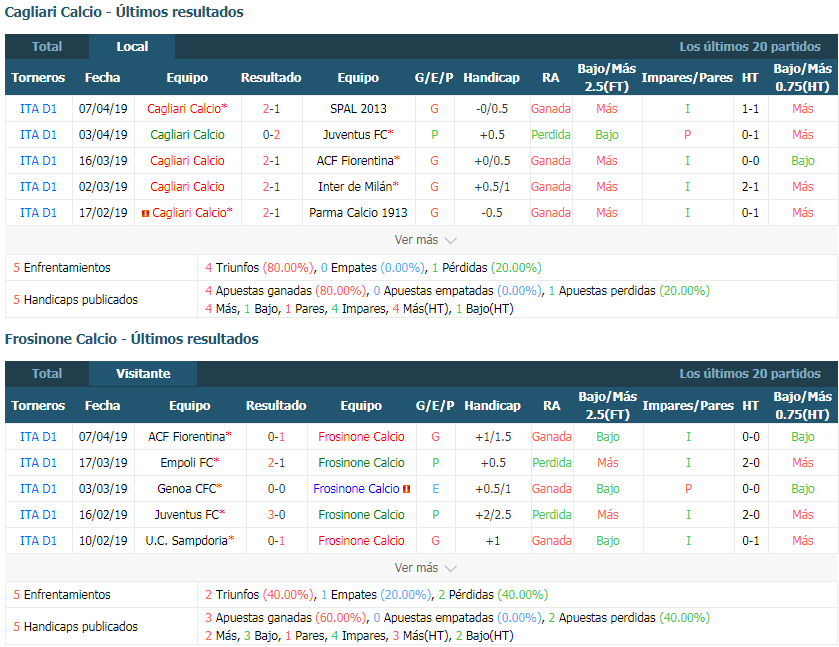The height and width of the screenshot is (647, 839).
Task: Click the handicap +1 in the Sampdoria row
Action: click(x=493, y=541)
